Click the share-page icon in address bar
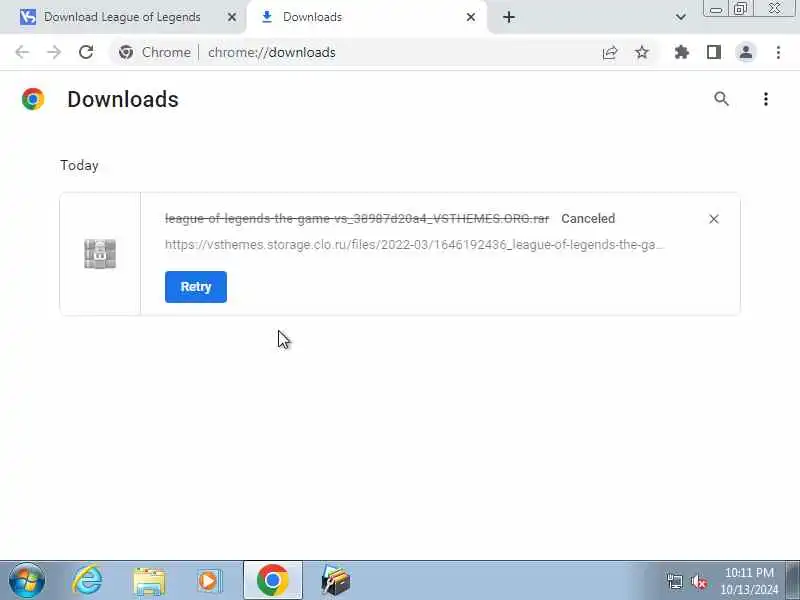 click(610, 52)
